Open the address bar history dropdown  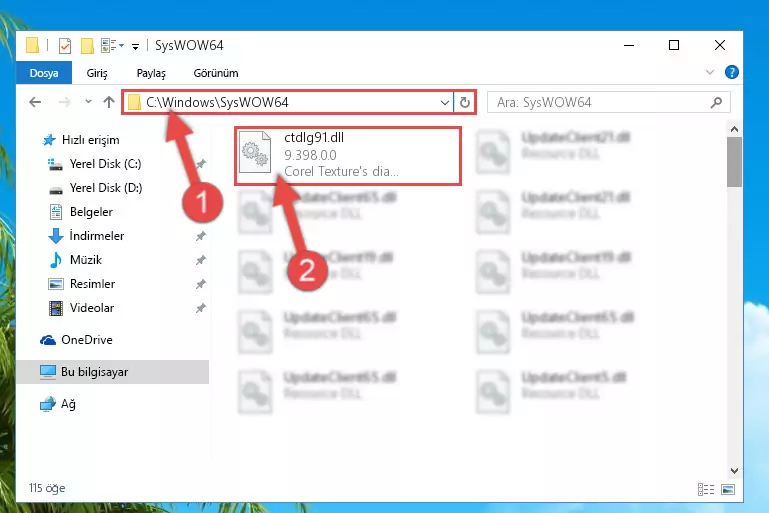pyautogui.click(x=444, y=103)
